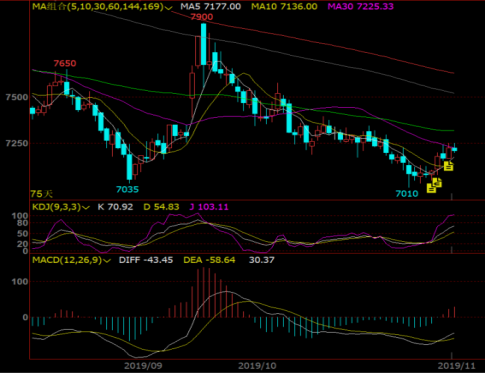Click the KDJ axis 20 level label

coord(21,244)
